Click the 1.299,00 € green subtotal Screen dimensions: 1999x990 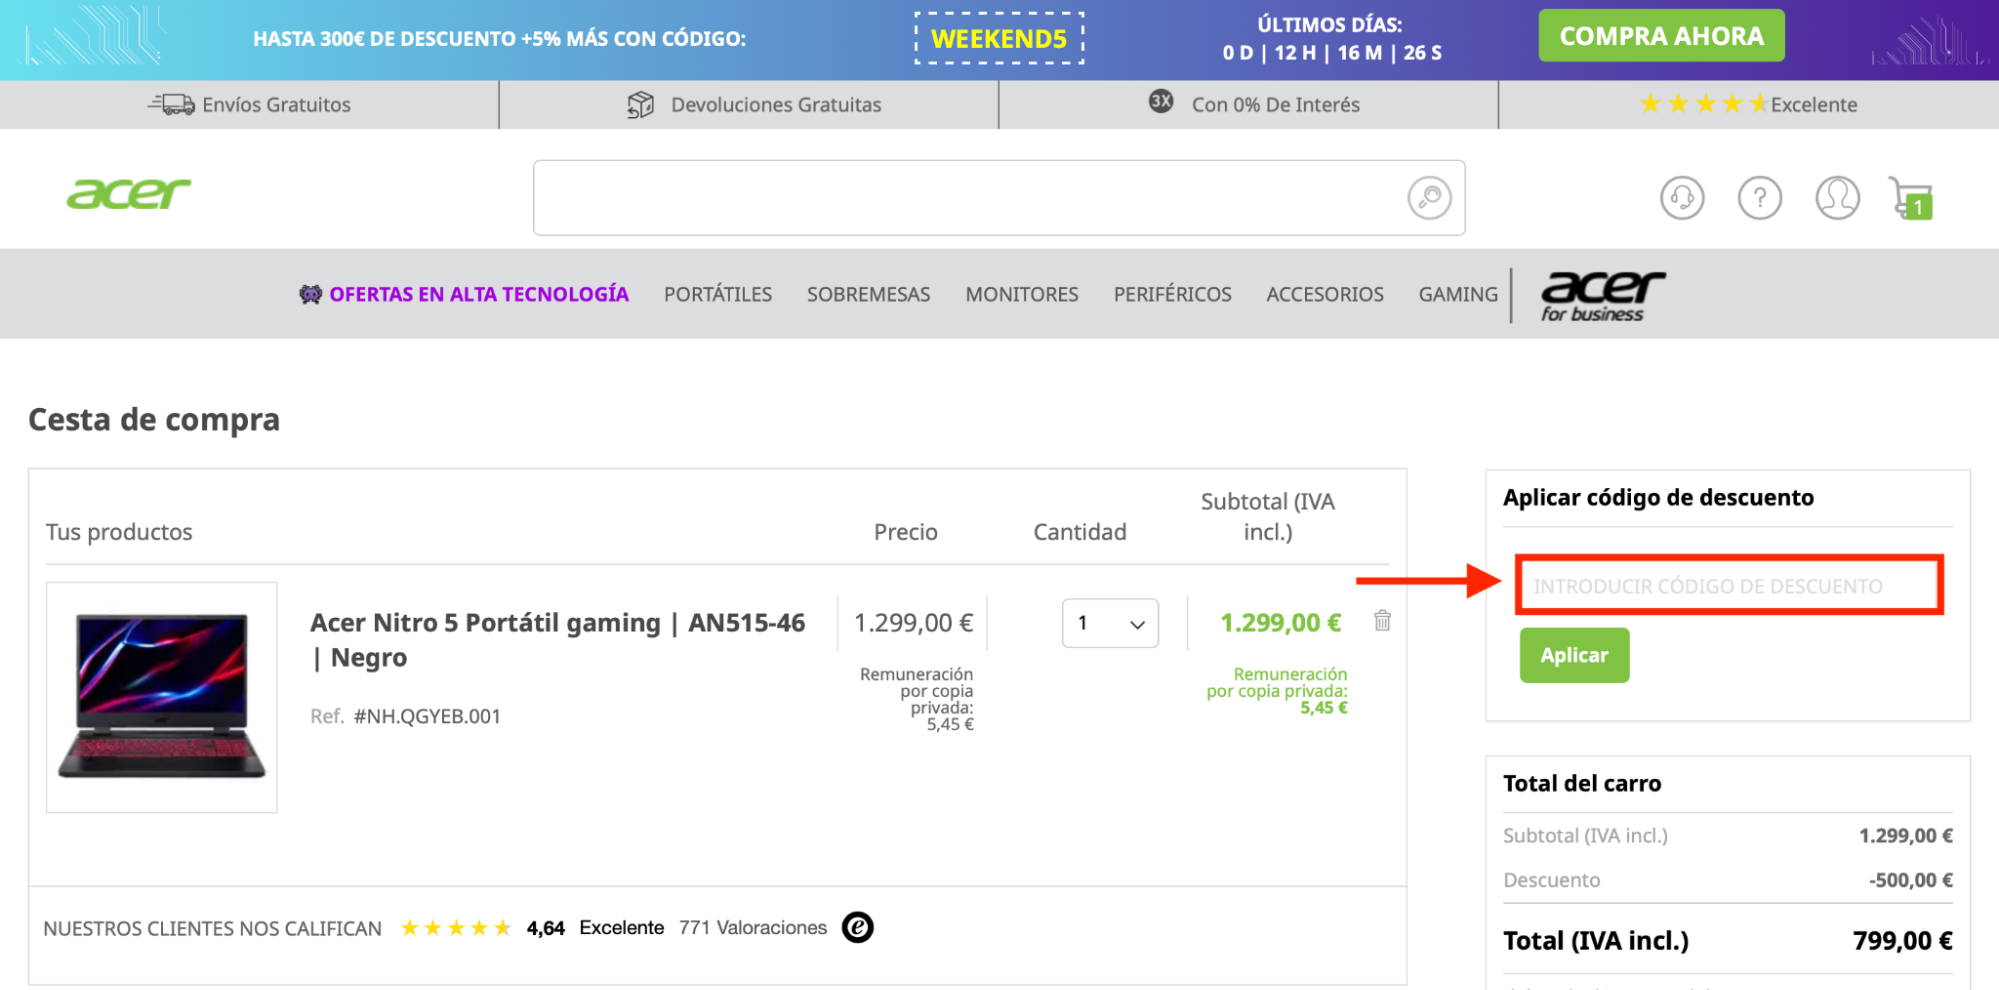click(x=1280, y=623)
